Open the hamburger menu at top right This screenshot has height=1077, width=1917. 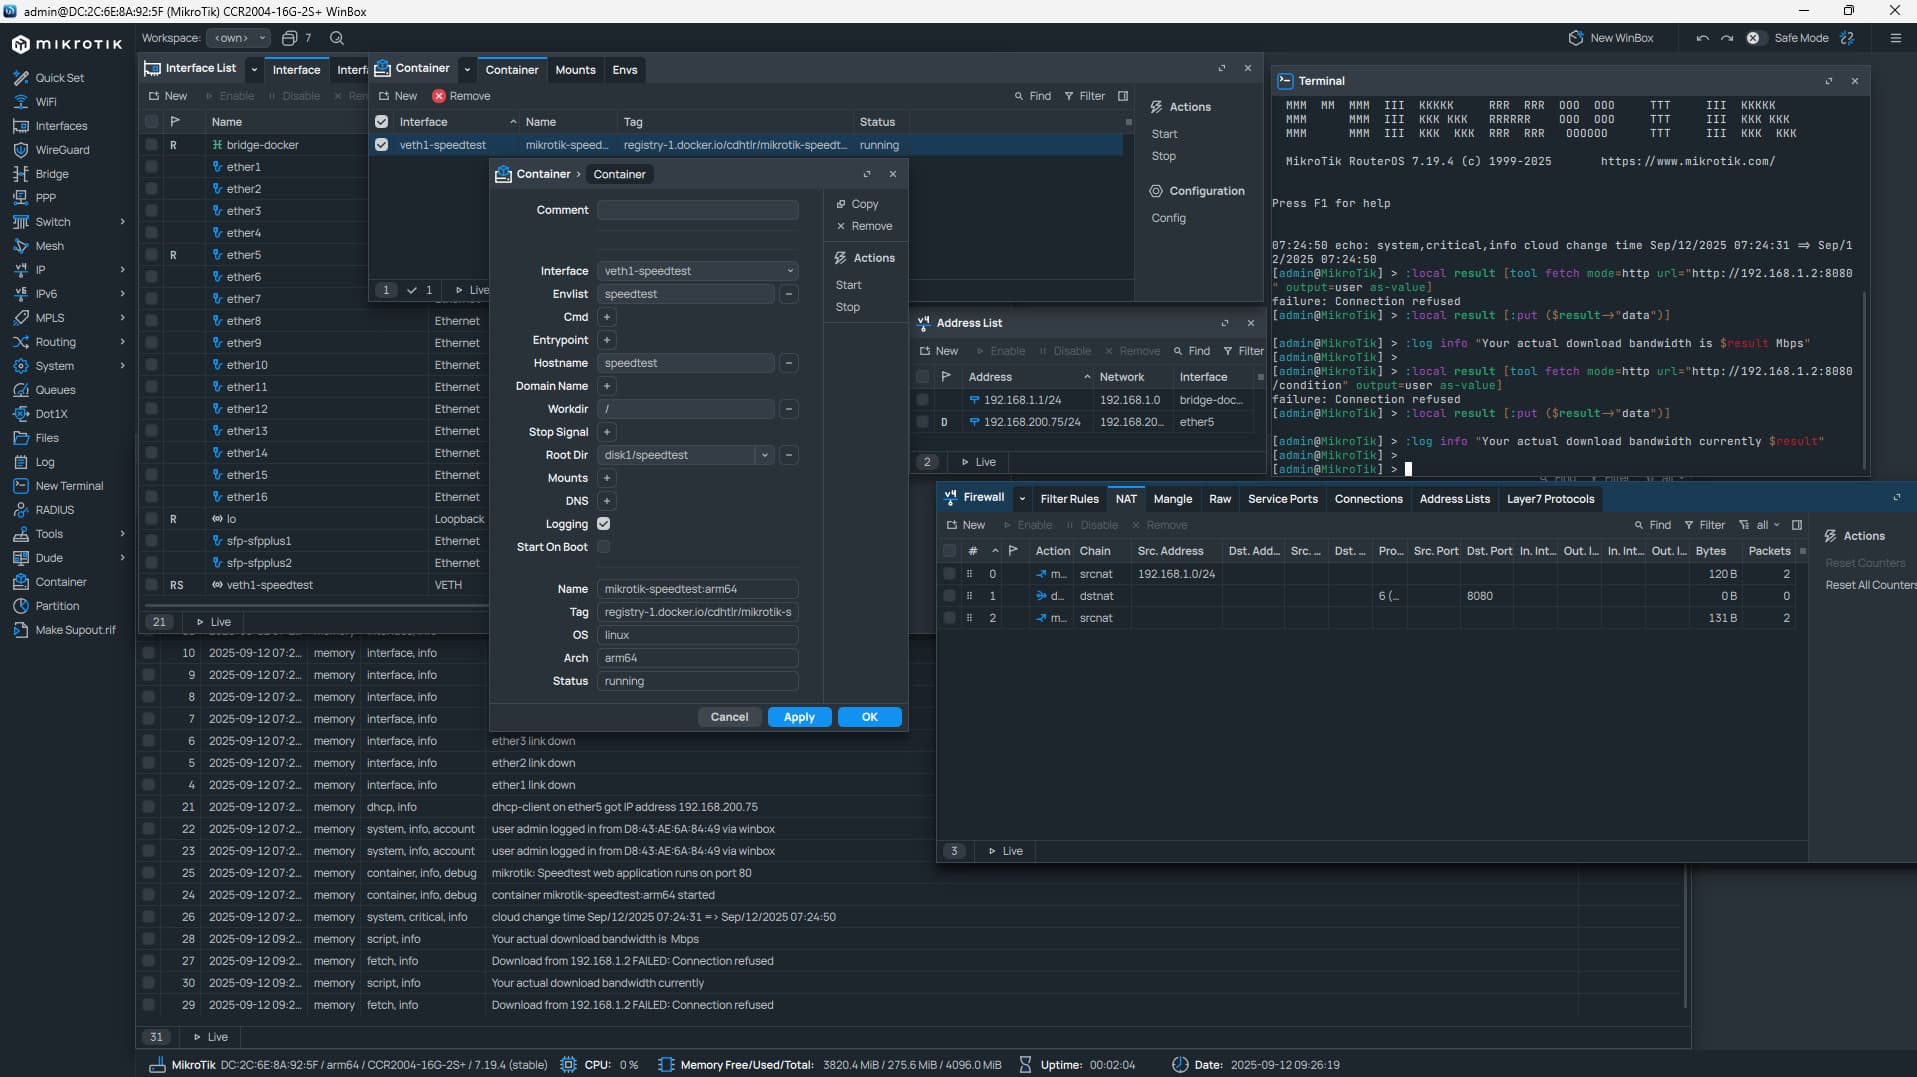click(1895, 38)
